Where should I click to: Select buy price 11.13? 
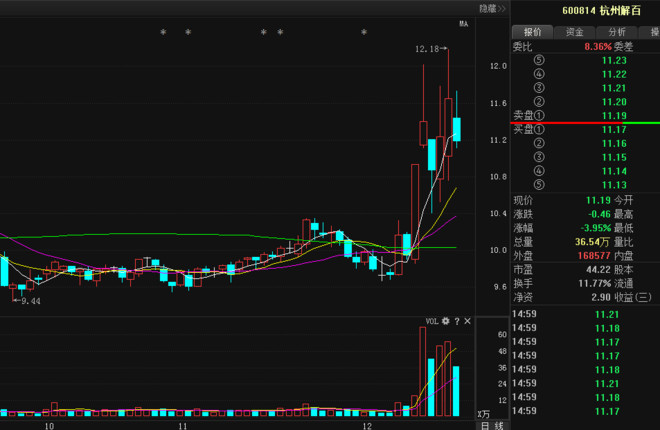[x=614, y=185]
